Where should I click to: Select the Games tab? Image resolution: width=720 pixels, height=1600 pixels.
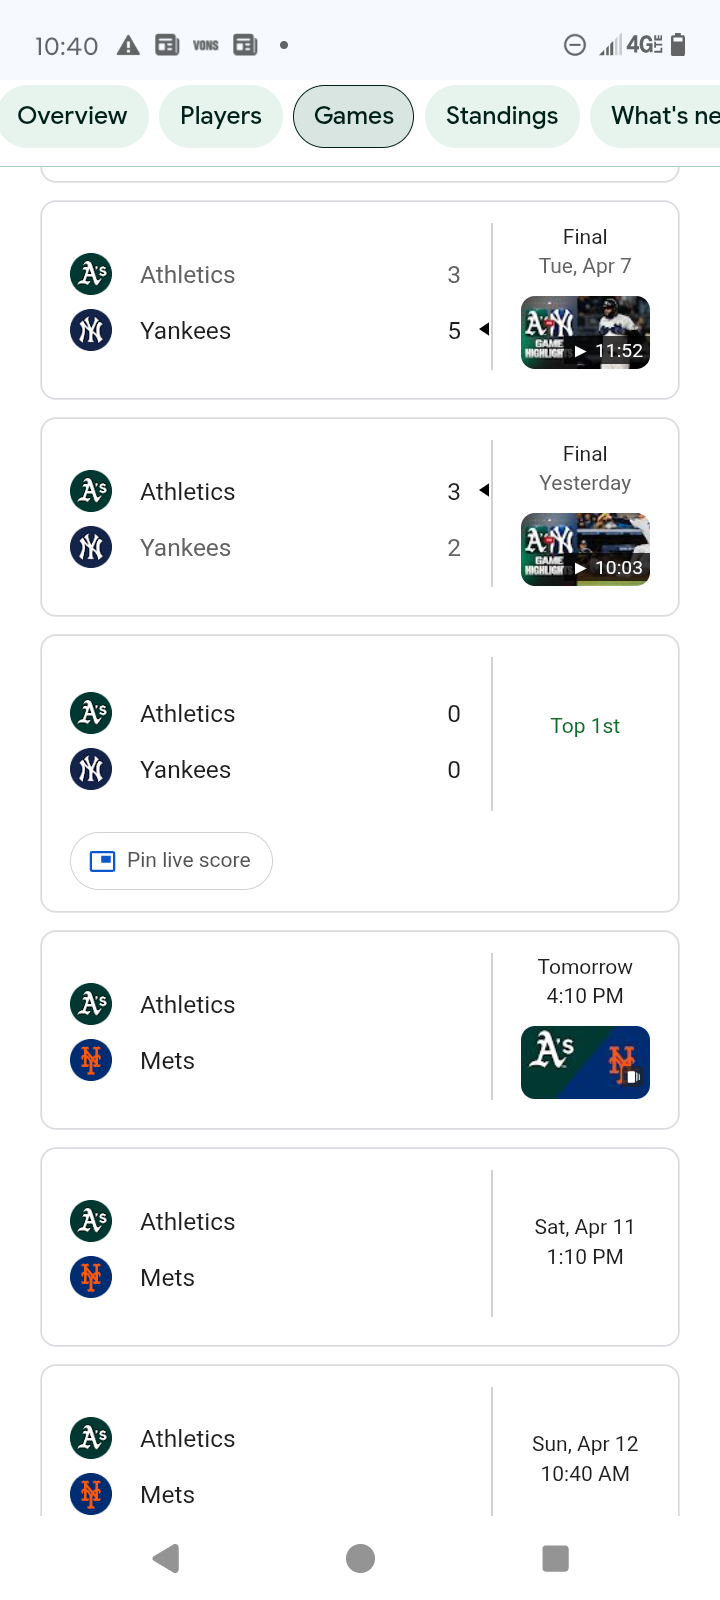tap(353, 116)
